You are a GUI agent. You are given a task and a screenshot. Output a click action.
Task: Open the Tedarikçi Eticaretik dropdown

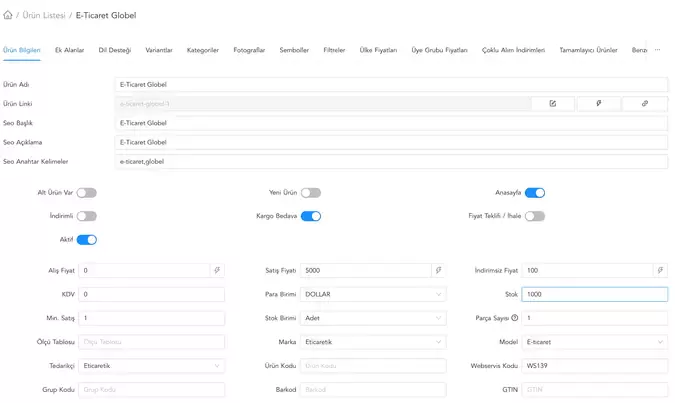(152, 366)
